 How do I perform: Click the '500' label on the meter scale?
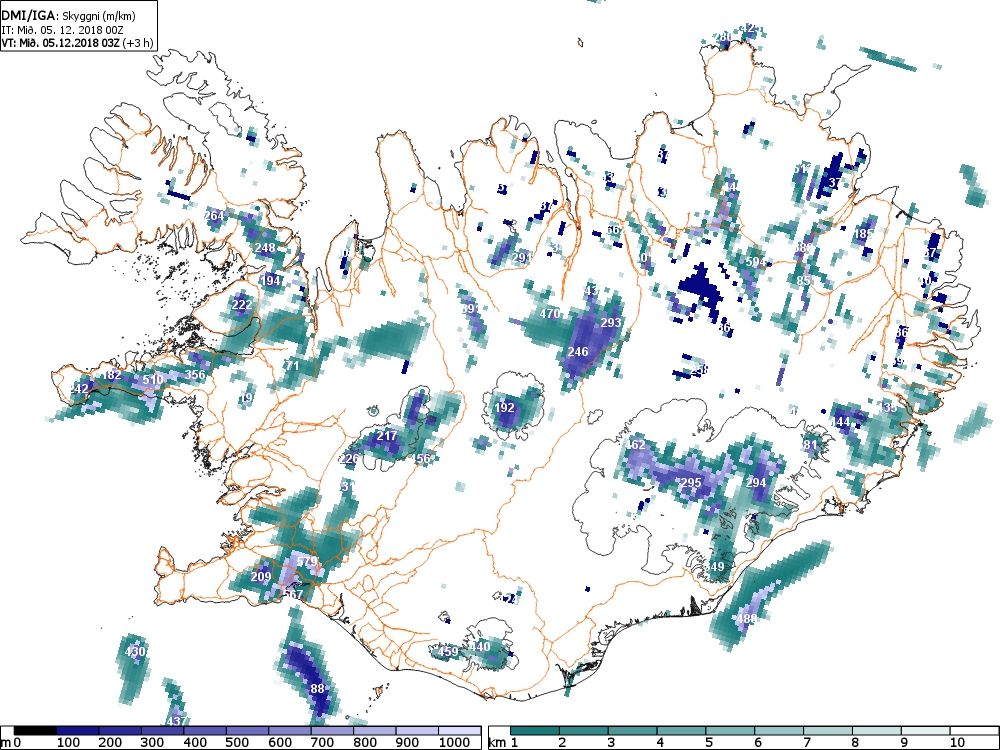coord(238,743)
